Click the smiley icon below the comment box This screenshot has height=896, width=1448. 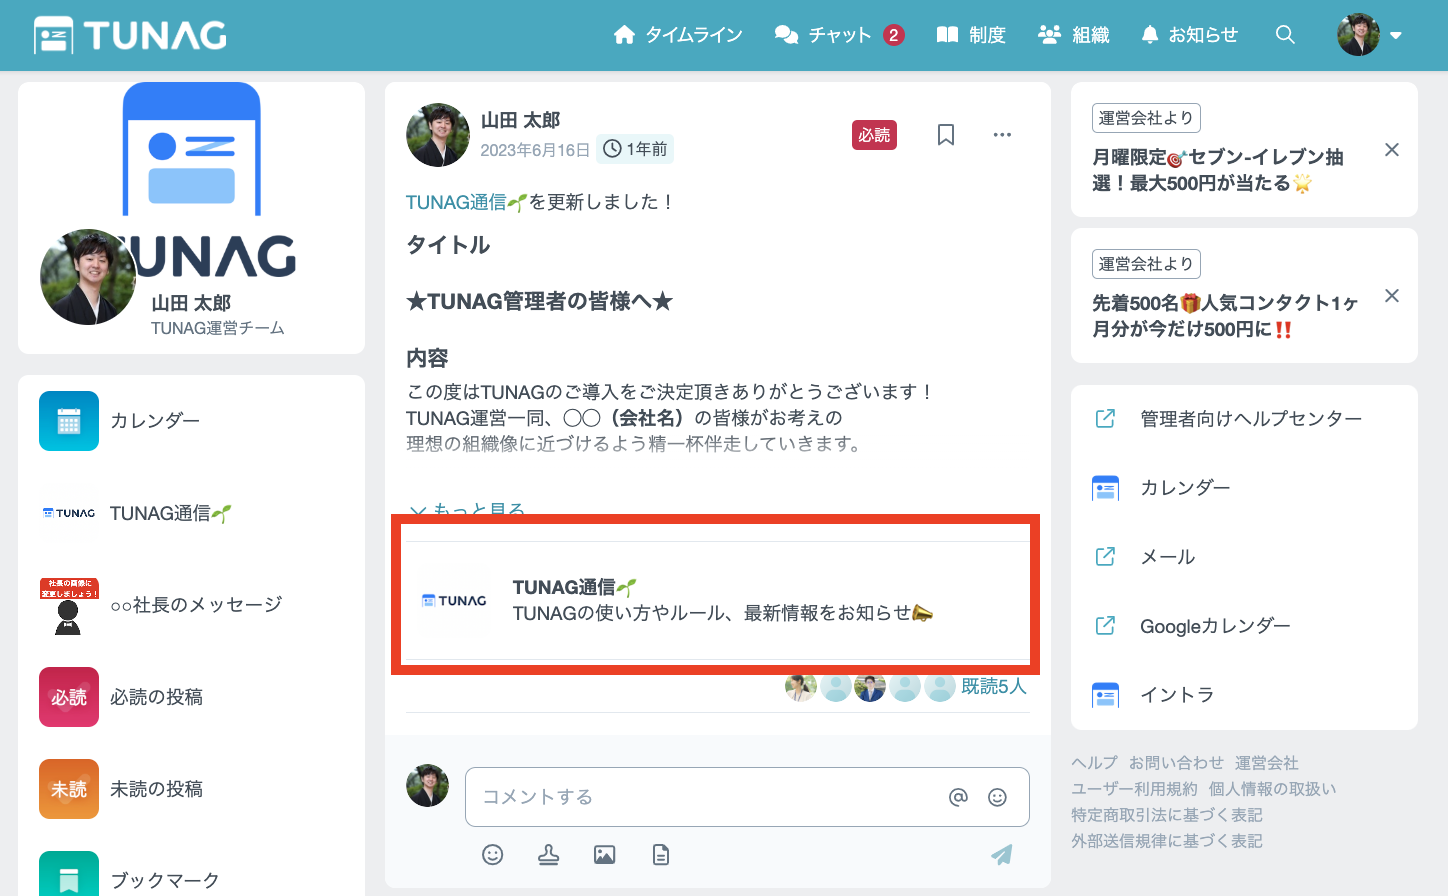492,854
